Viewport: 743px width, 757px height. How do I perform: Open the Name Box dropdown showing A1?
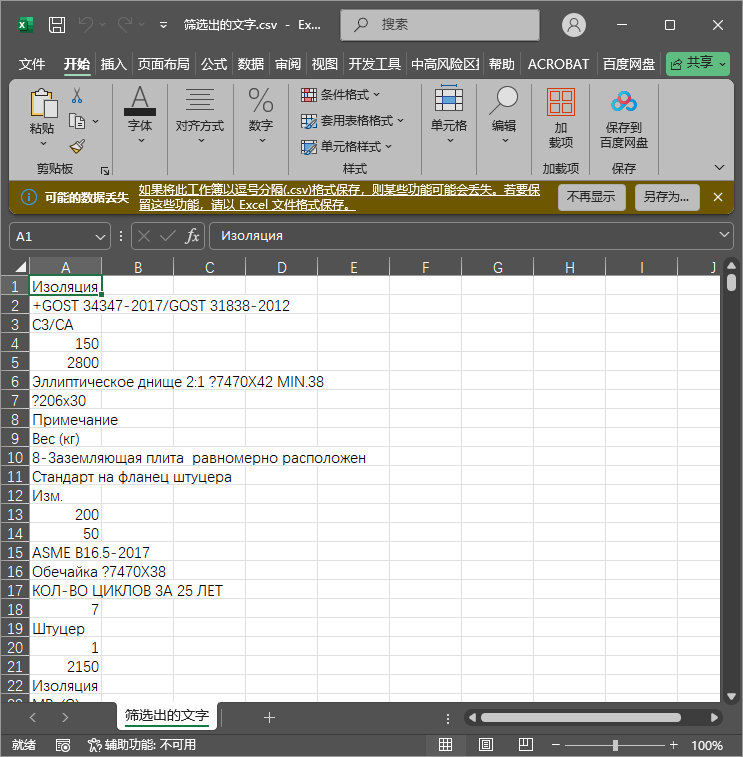coord(100,237)
